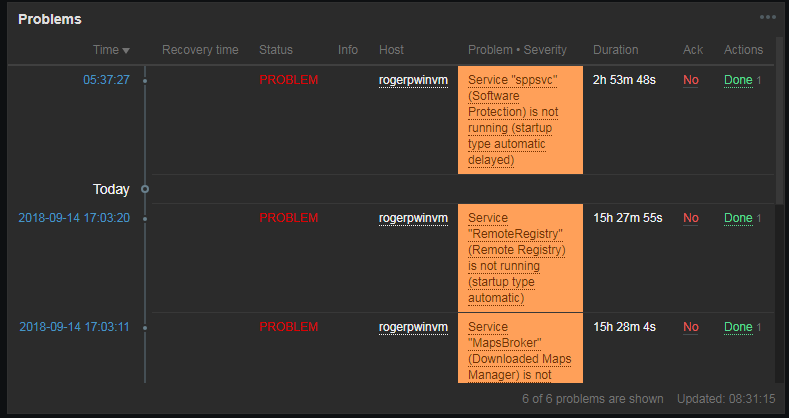The width and height of the screenshot is (789, 418).
Task: Click the timeline dot beside 05:37:27
Action: 145,80
